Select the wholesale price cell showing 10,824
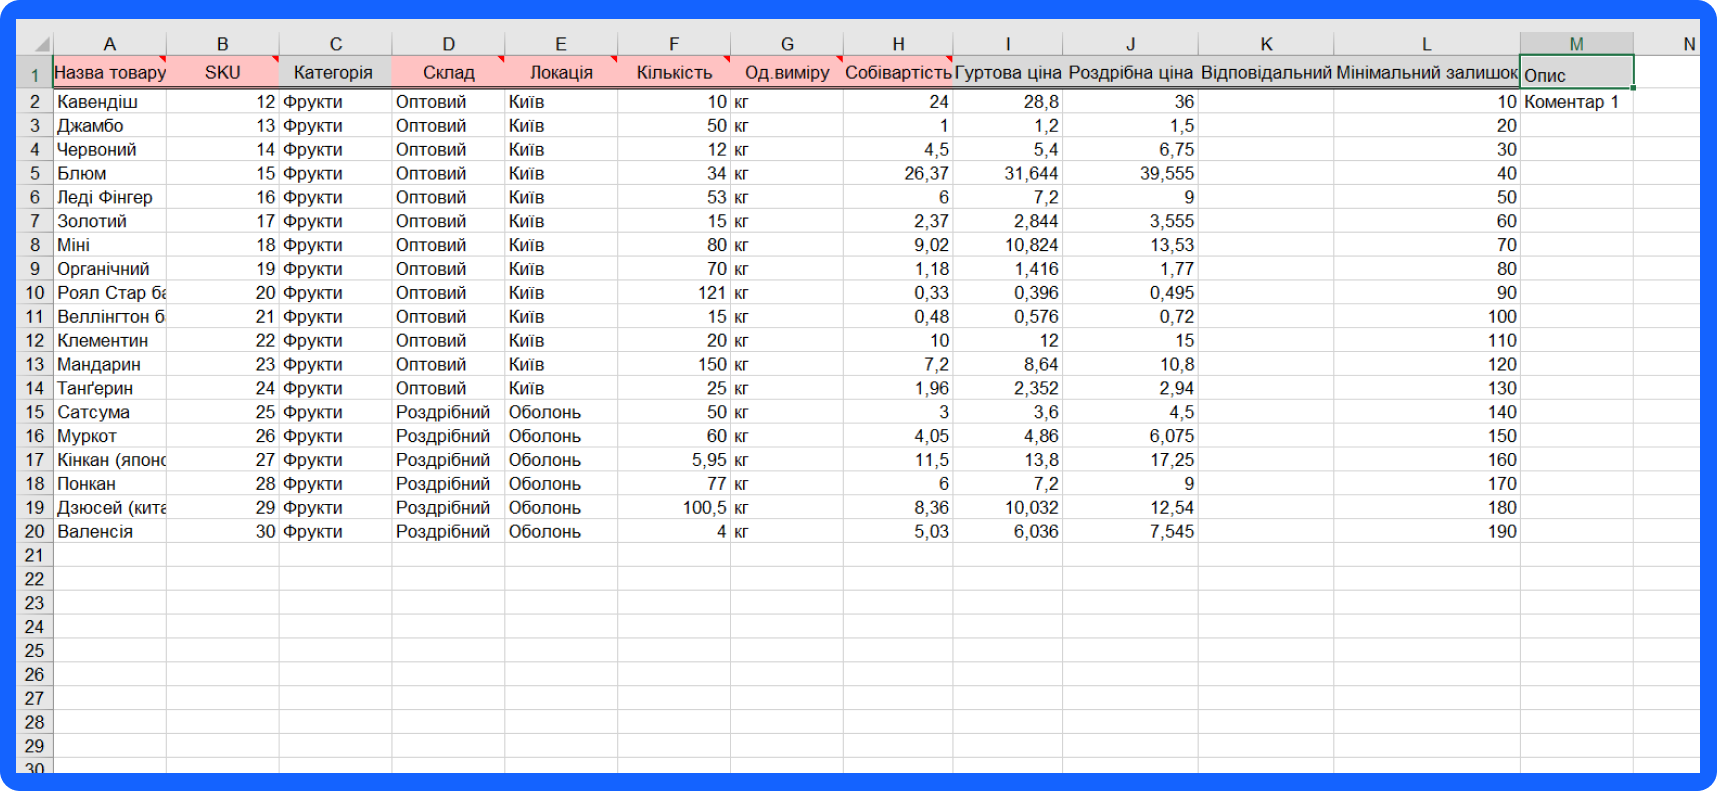The width and height of the screenshot is (1717, 791). click(x=1007, y=245)
